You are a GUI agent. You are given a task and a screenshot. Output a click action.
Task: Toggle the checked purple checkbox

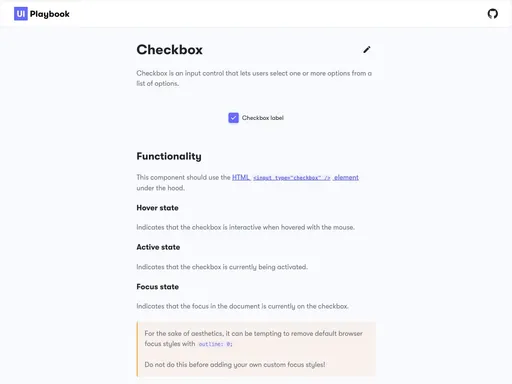click(x=233, y=118)
